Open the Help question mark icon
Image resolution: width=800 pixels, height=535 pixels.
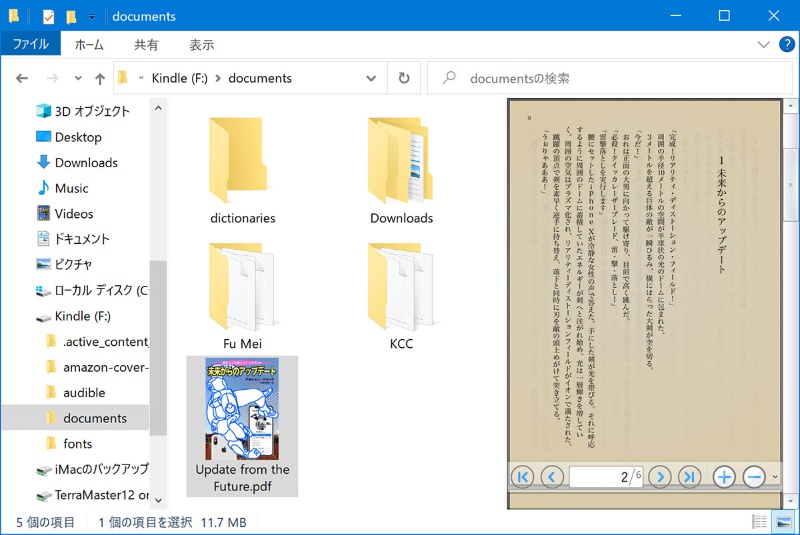[787, 44]
